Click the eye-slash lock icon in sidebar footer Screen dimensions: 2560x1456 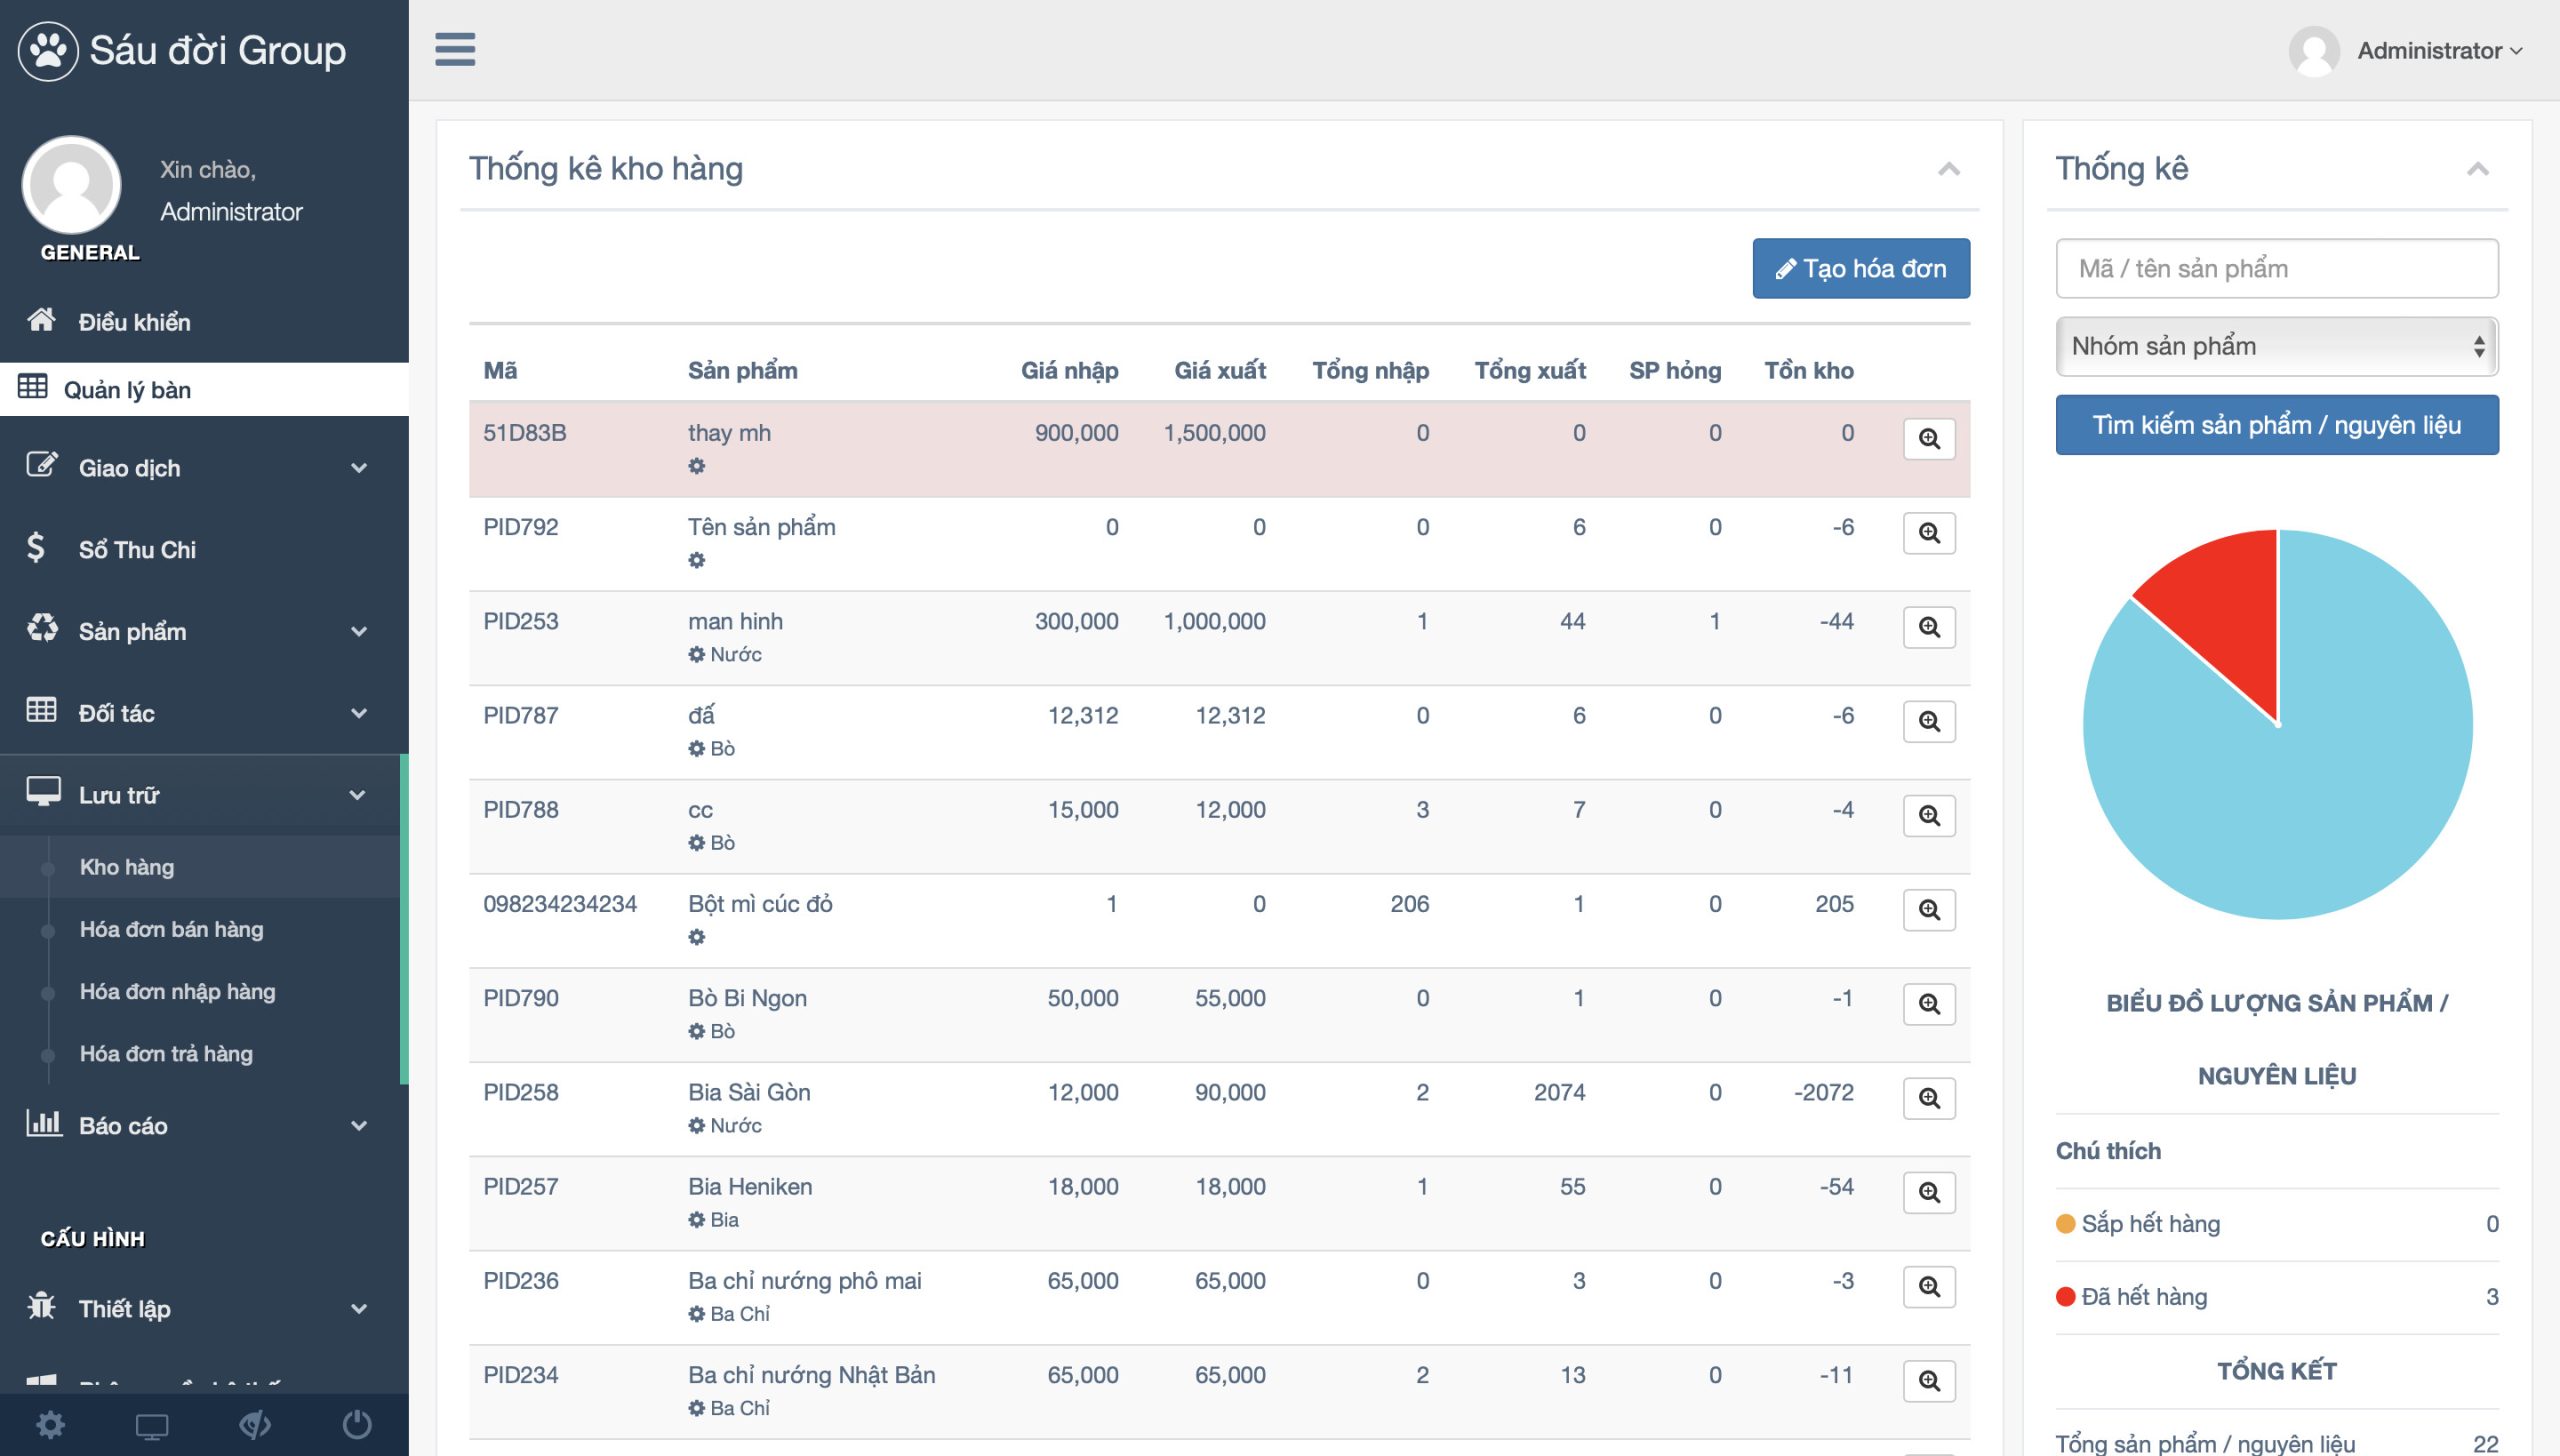pyautogui.click(x=255, y=1424)
